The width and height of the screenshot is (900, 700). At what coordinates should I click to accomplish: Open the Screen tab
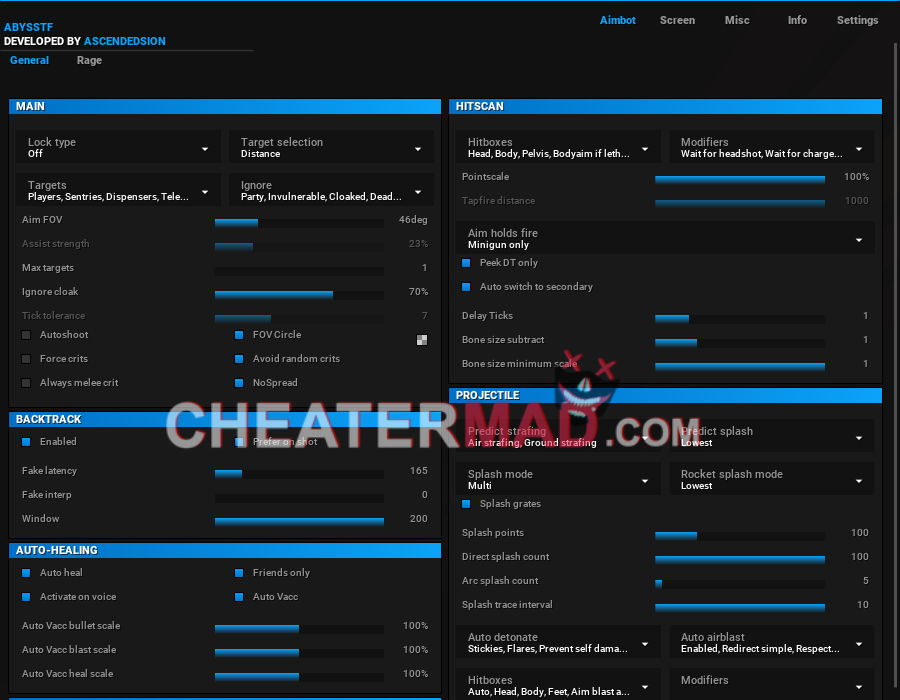pyautogui.click(x=677, y=20)
